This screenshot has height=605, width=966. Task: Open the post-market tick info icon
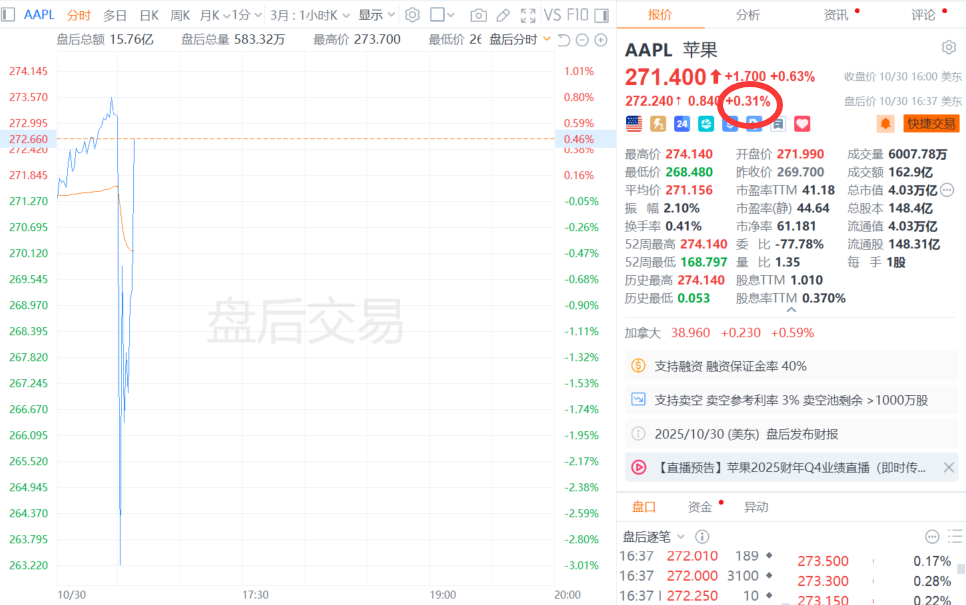(x=702, y=537)
